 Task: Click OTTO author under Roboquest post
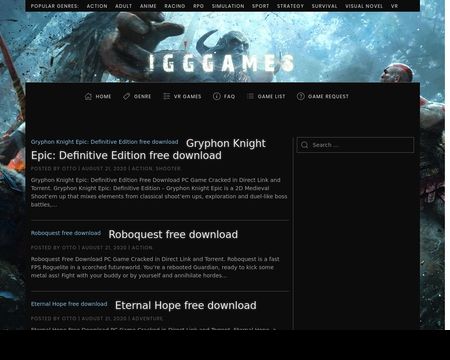pyautogui.click(x=69, y=248)
